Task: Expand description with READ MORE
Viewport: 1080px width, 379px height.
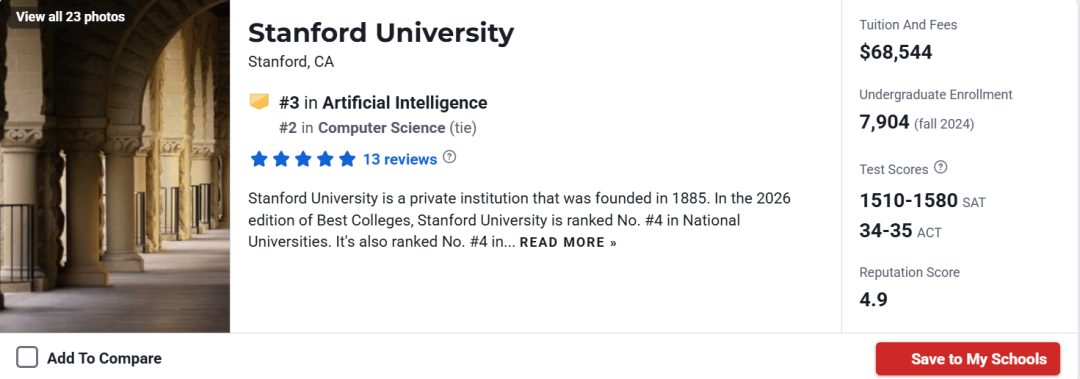Action: (x=568, y=243)
